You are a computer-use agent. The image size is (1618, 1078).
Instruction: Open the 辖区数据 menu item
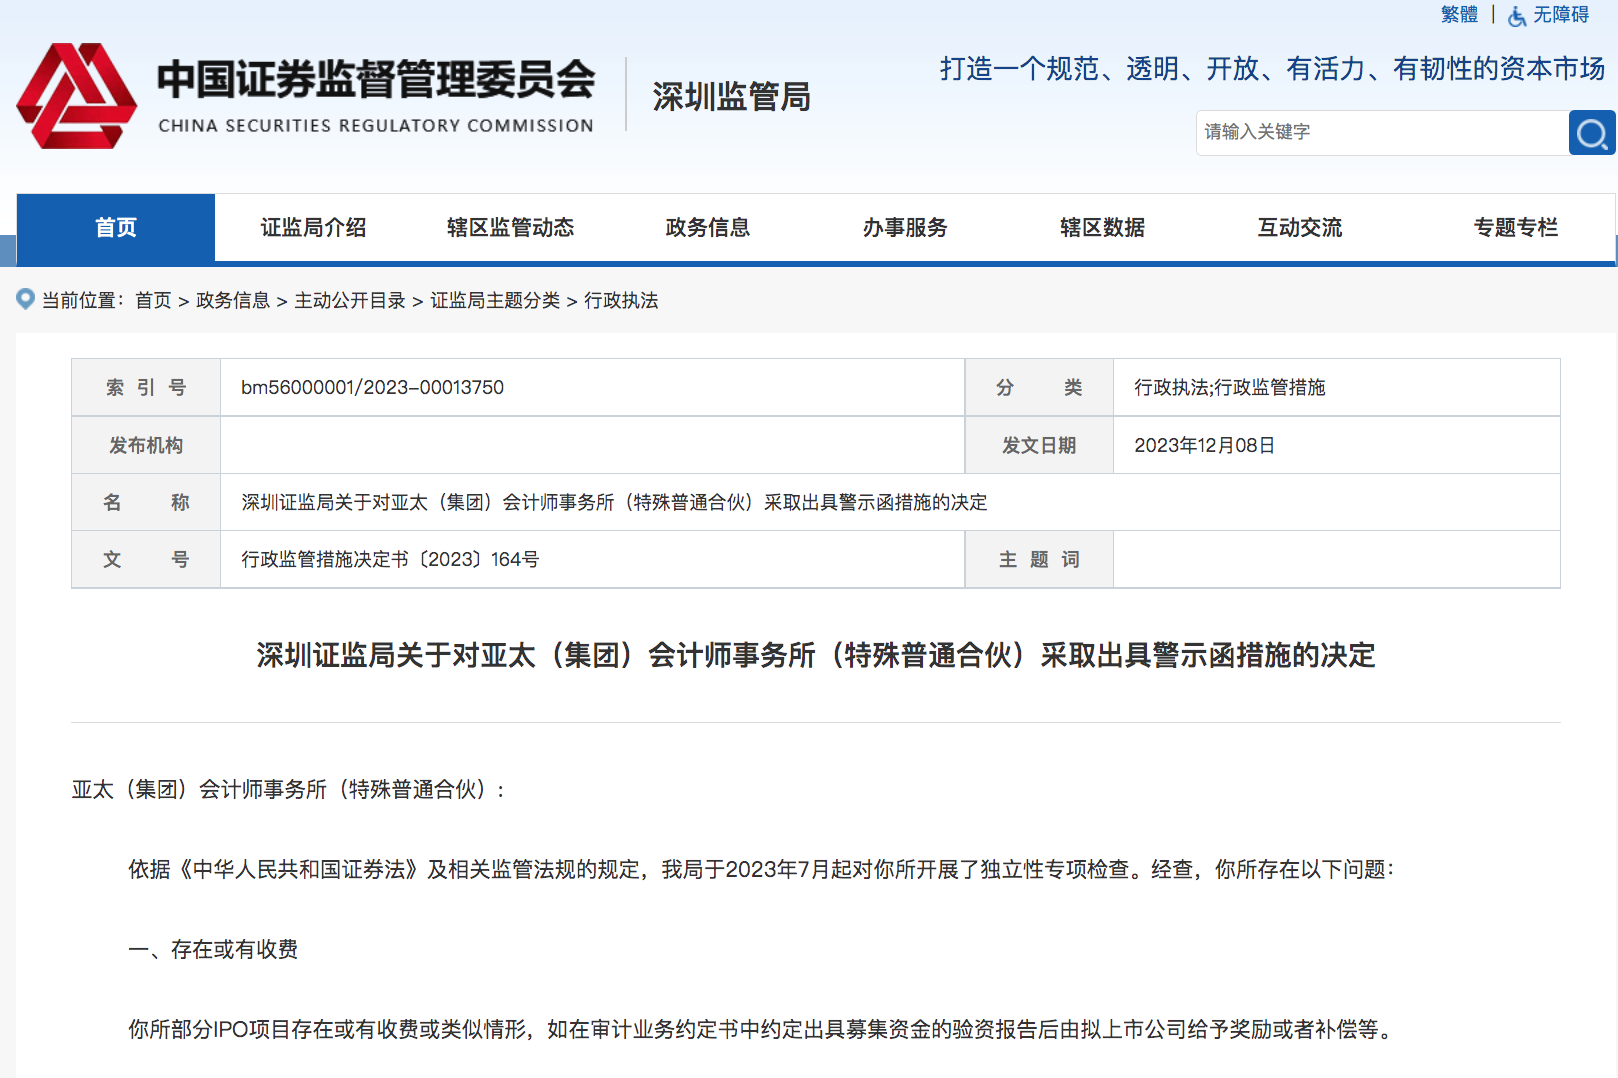tap(1102, 228)
